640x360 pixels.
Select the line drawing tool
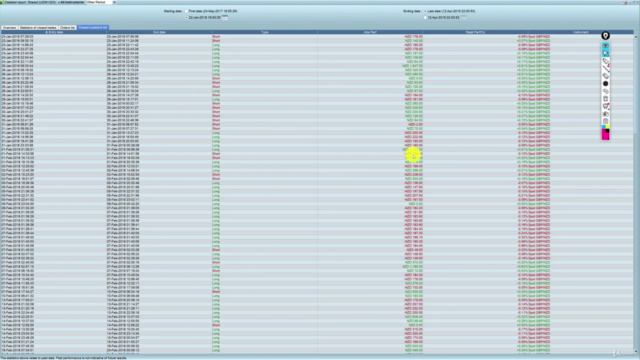[605, 69]
